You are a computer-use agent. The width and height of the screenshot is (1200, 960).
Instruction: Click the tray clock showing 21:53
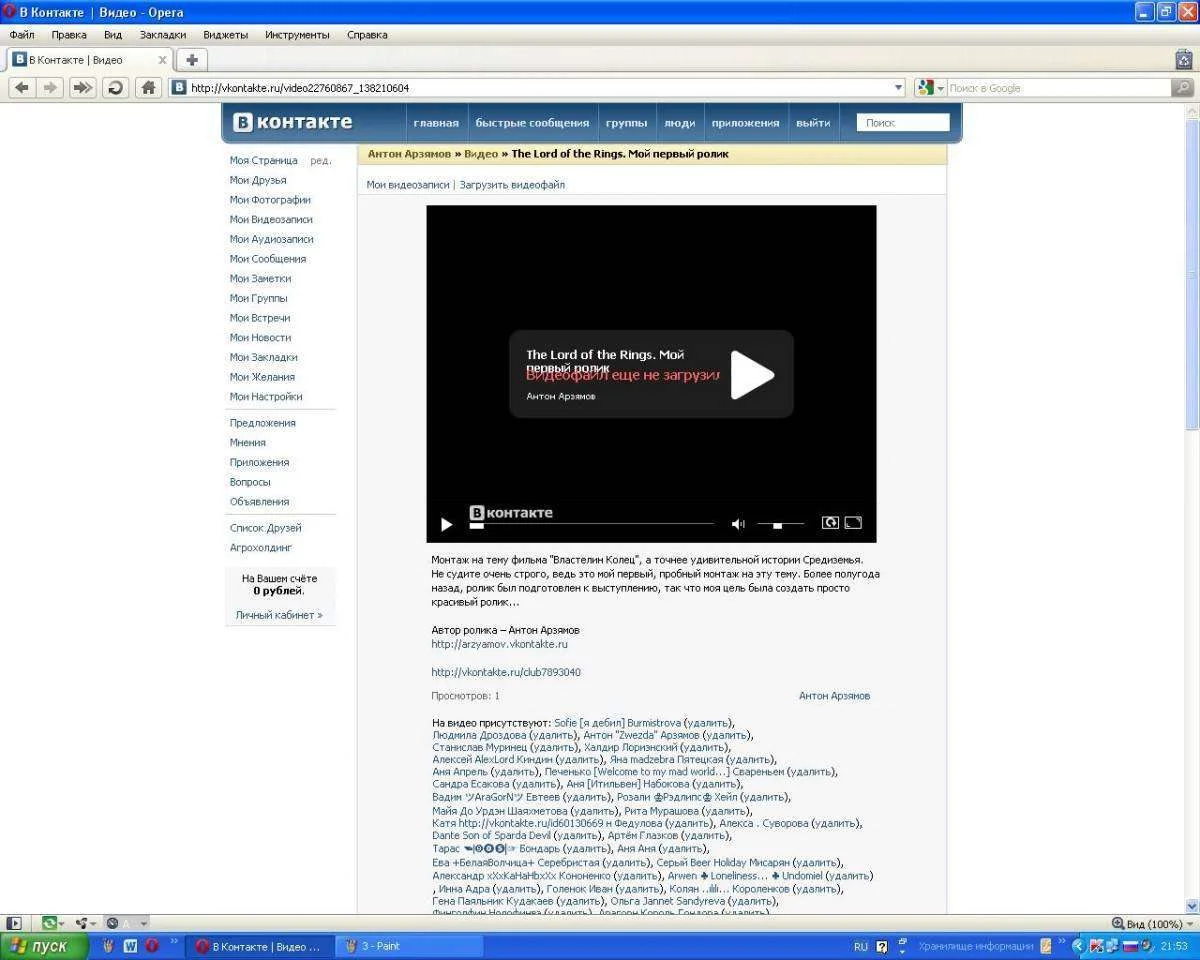[1174, 946]
